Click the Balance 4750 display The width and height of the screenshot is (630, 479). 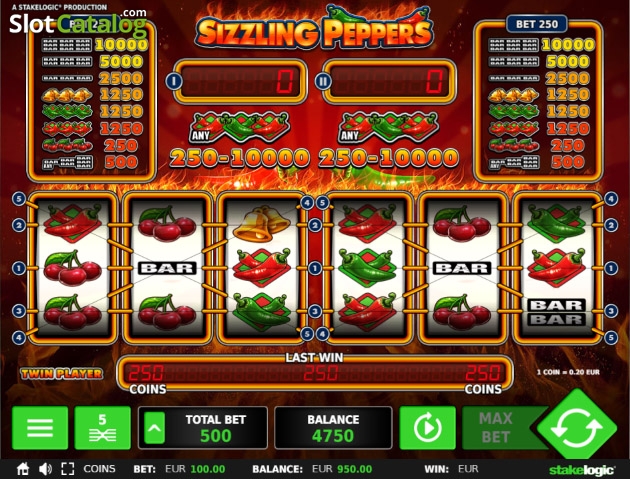click(x=333, y=428)
